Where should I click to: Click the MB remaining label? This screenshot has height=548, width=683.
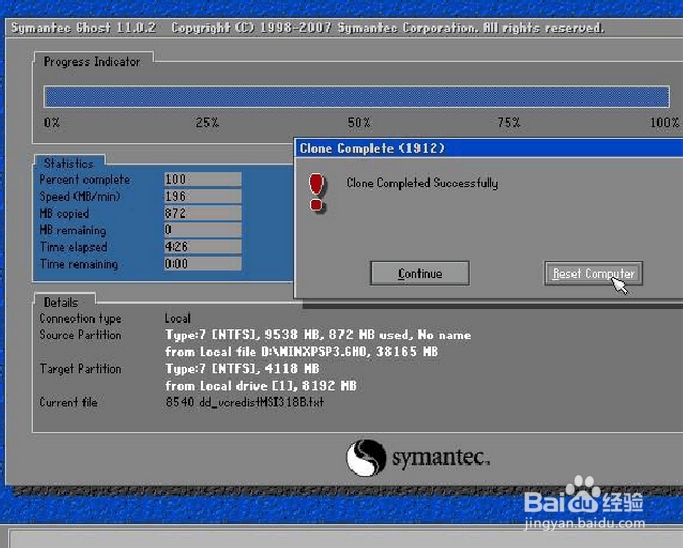[73, 230]
